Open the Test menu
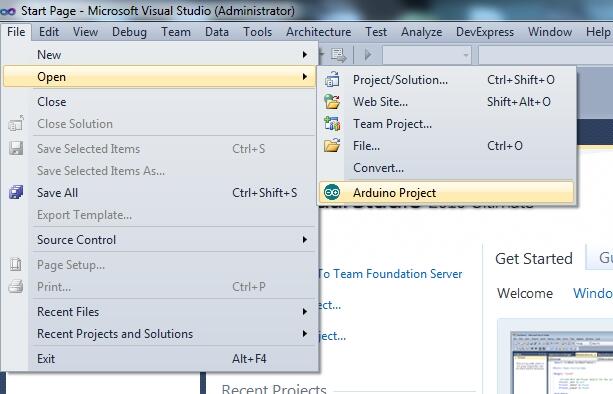Screen dimensions: 613x394 (x=376, y=32)
